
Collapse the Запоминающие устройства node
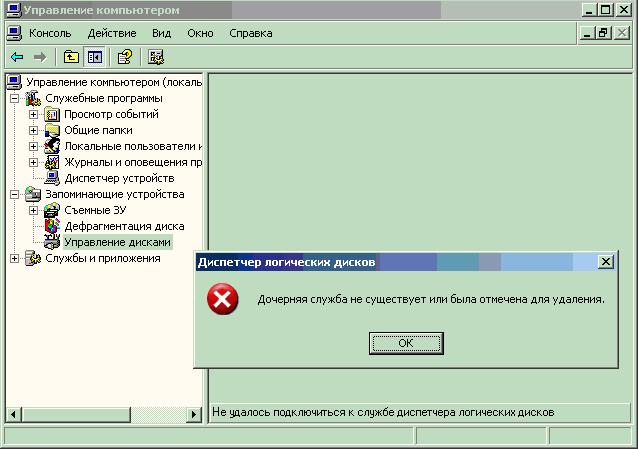[x=14, y=194]
